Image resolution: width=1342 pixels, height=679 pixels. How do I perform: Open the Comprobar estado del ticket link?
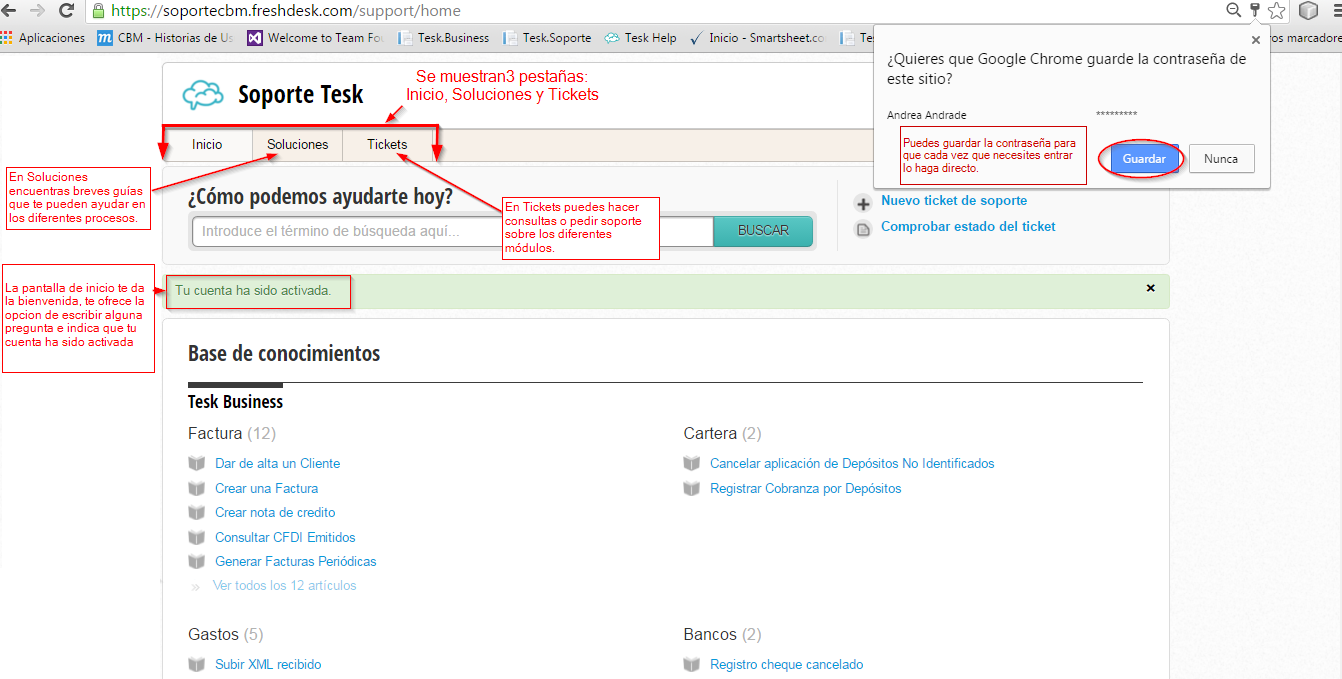(x=968, y=227)
